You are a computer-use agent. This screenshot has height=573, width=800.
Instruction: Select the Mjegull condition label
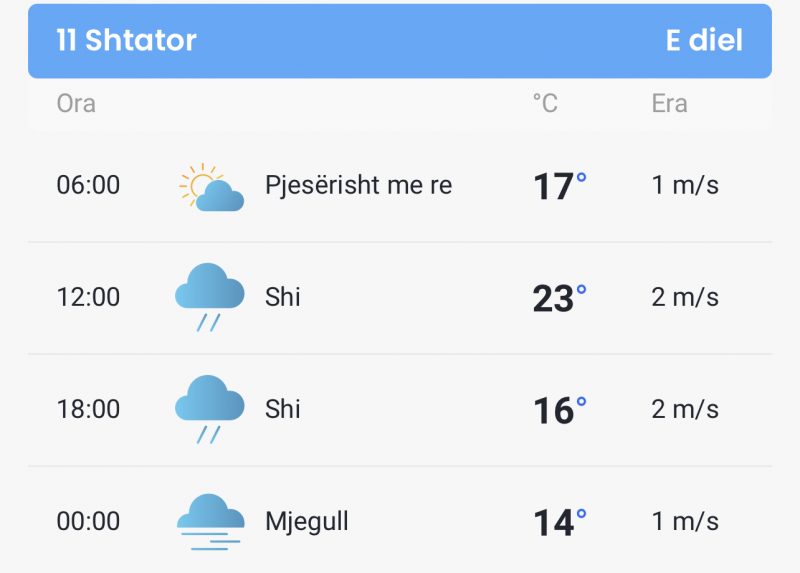(x=307, y=522)
